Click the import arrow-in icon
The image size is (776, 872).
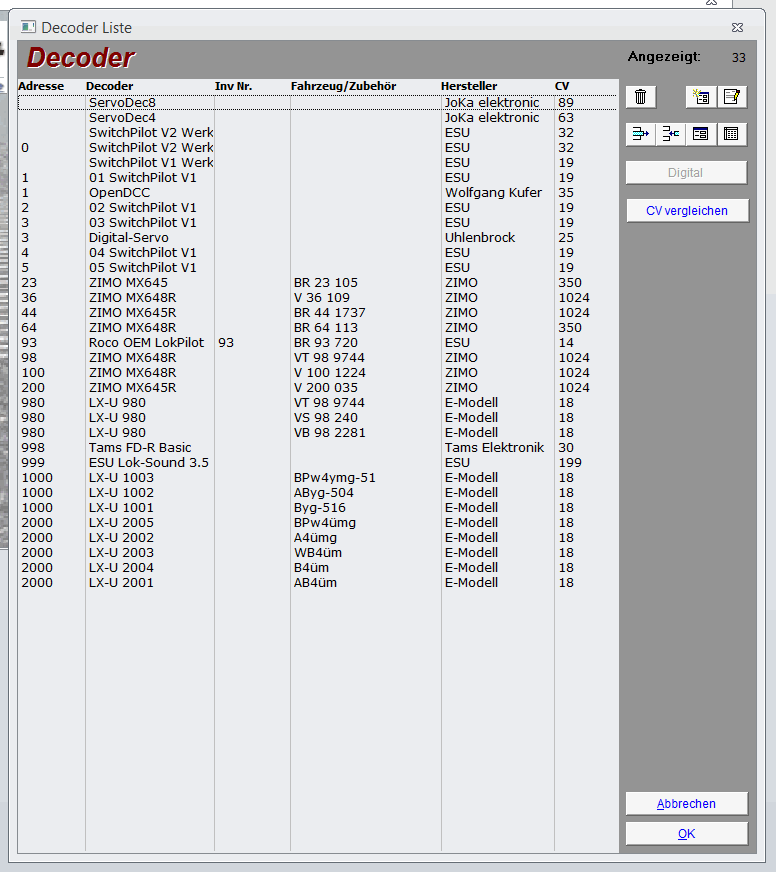671,134
